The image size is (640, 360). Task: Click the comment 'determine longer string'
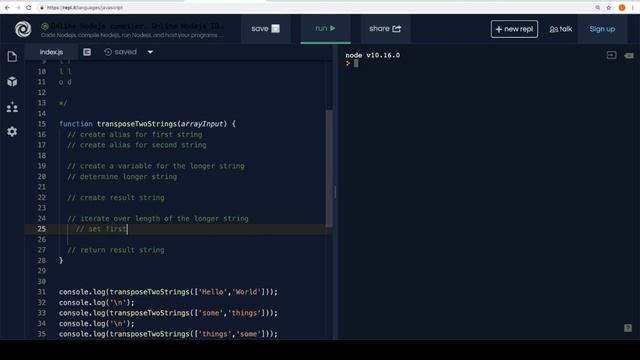122,177
